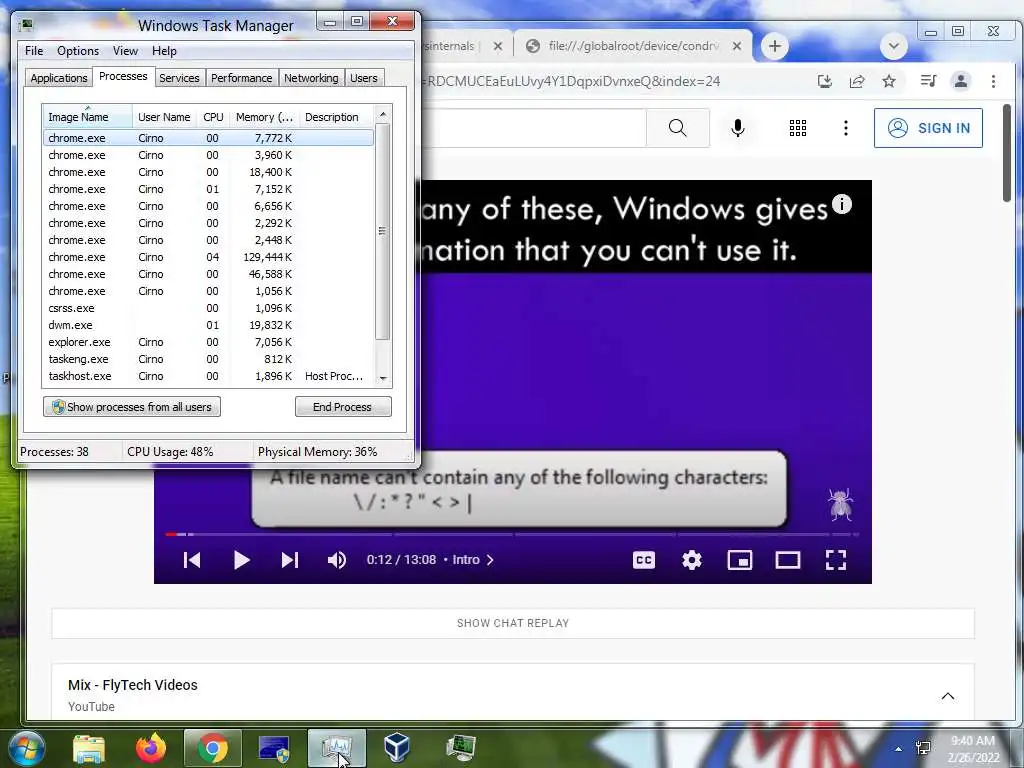1024x768 pixels.
Task: Open Chrome media controls icon
Action: [x=928, y=81]
